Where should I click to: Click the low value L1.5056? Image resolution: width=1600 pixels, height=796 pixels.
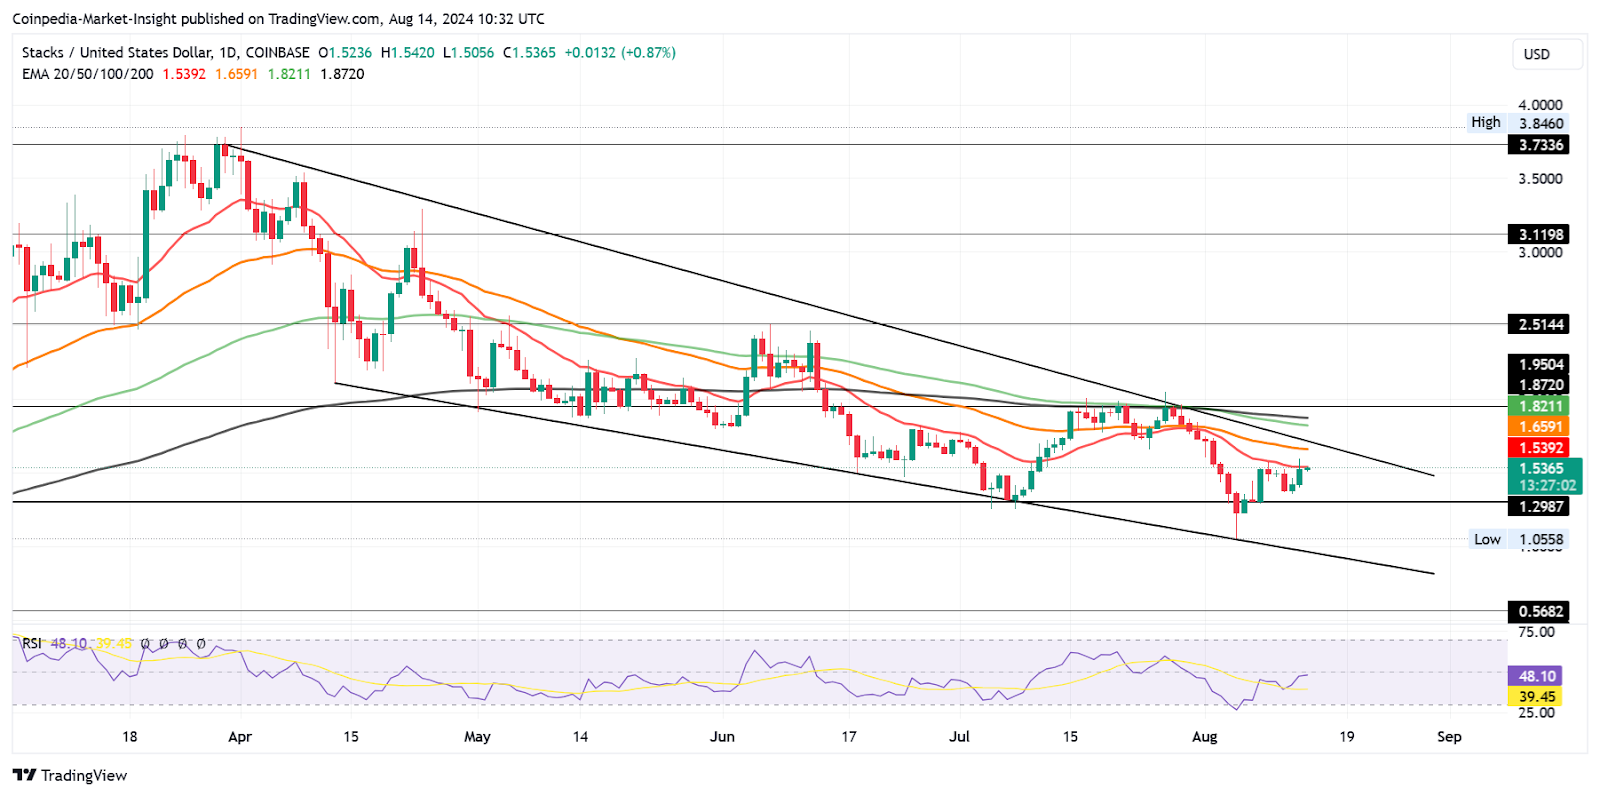pos(468,52)
